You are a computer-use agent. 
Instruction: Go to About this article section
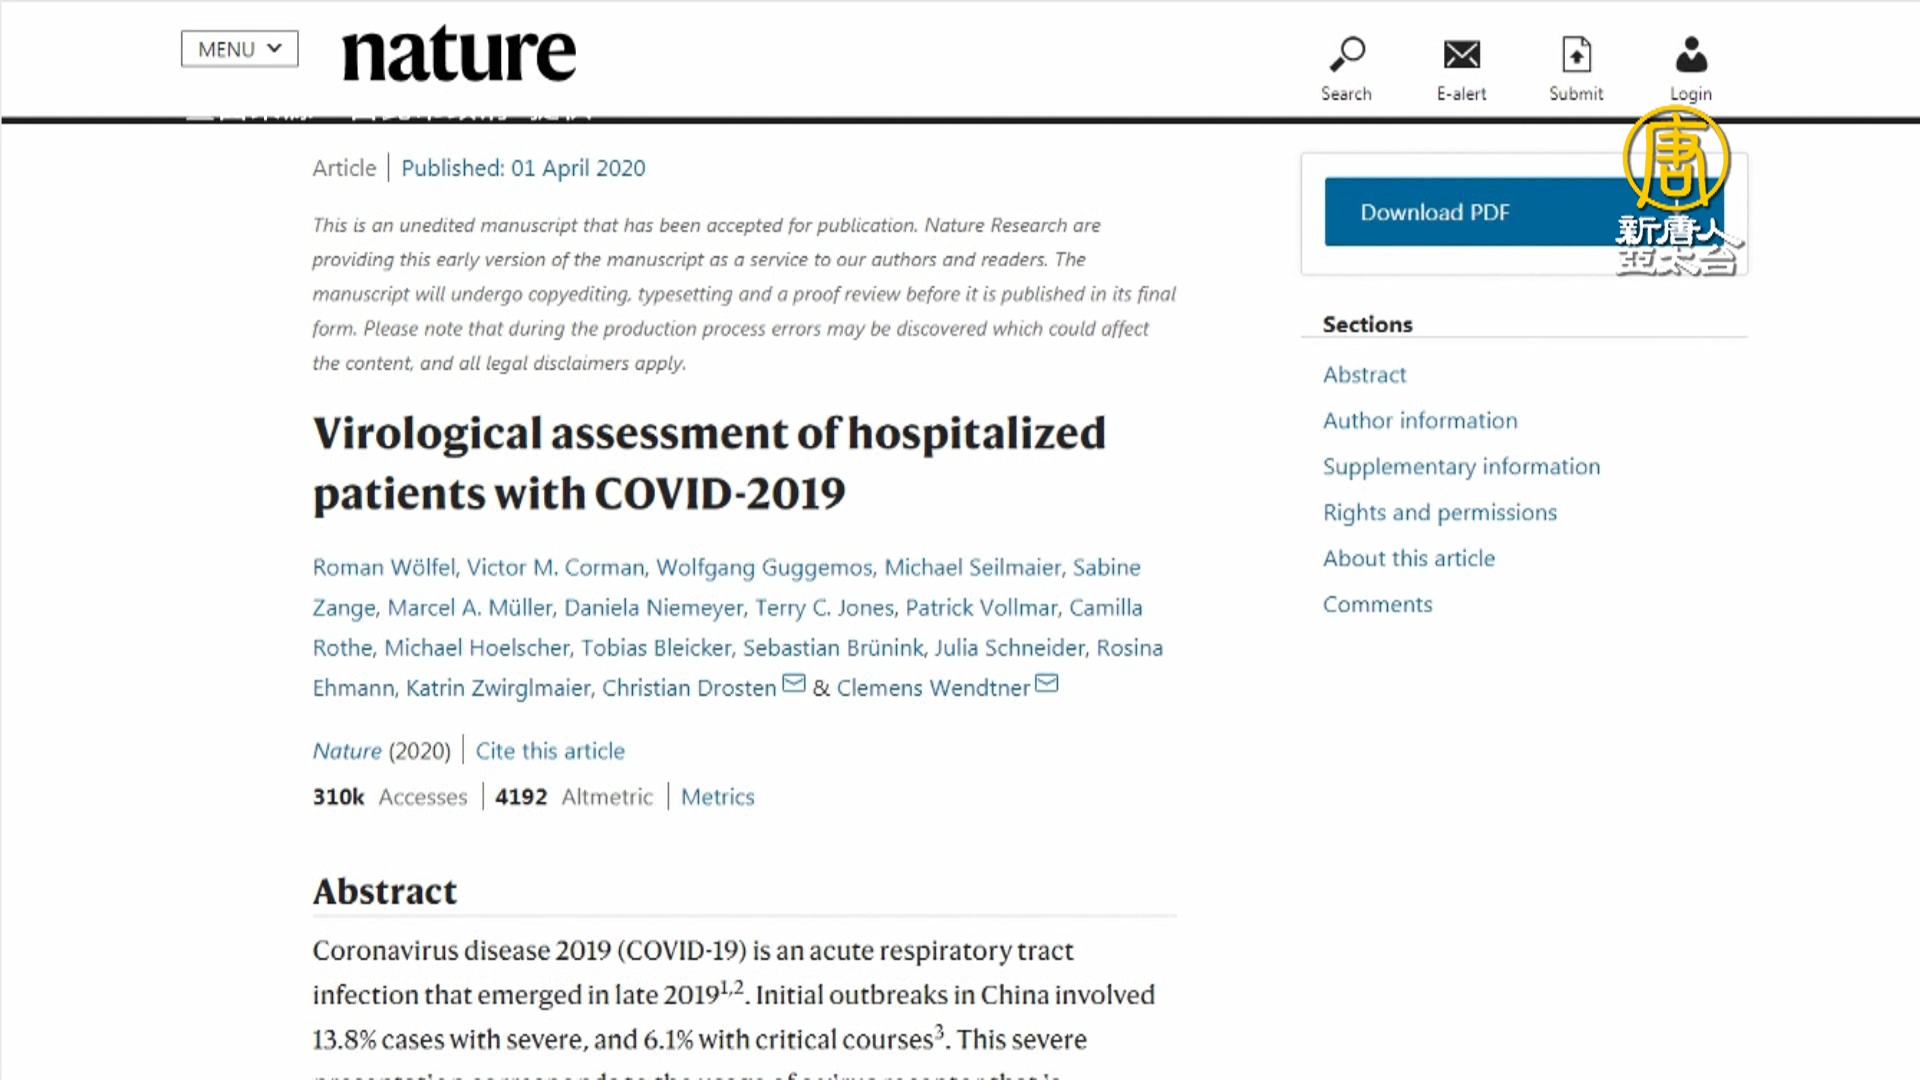click(1409, 559)
